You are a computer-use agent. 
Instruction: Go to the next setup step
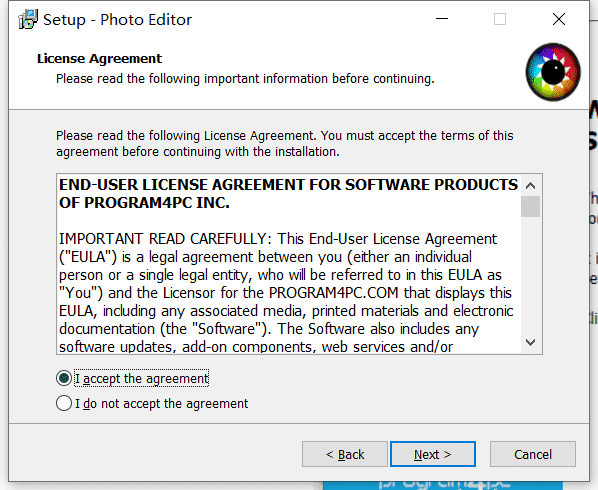433,454
